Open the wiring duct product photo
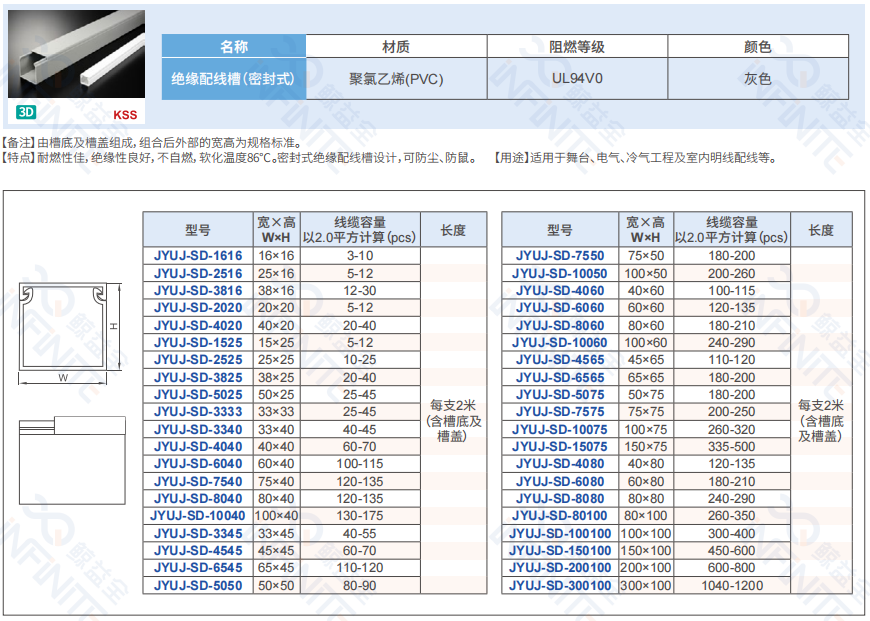The height and width of the screenshot is (621, 870). coord(76,56)
